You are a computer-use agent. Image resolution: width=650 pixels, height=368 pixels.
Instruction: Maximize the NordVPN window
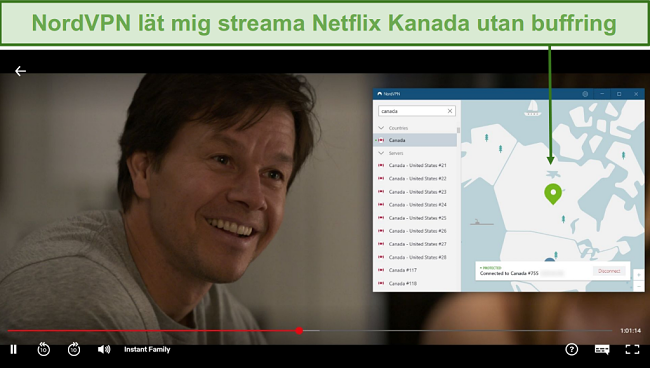pos(619,94)
